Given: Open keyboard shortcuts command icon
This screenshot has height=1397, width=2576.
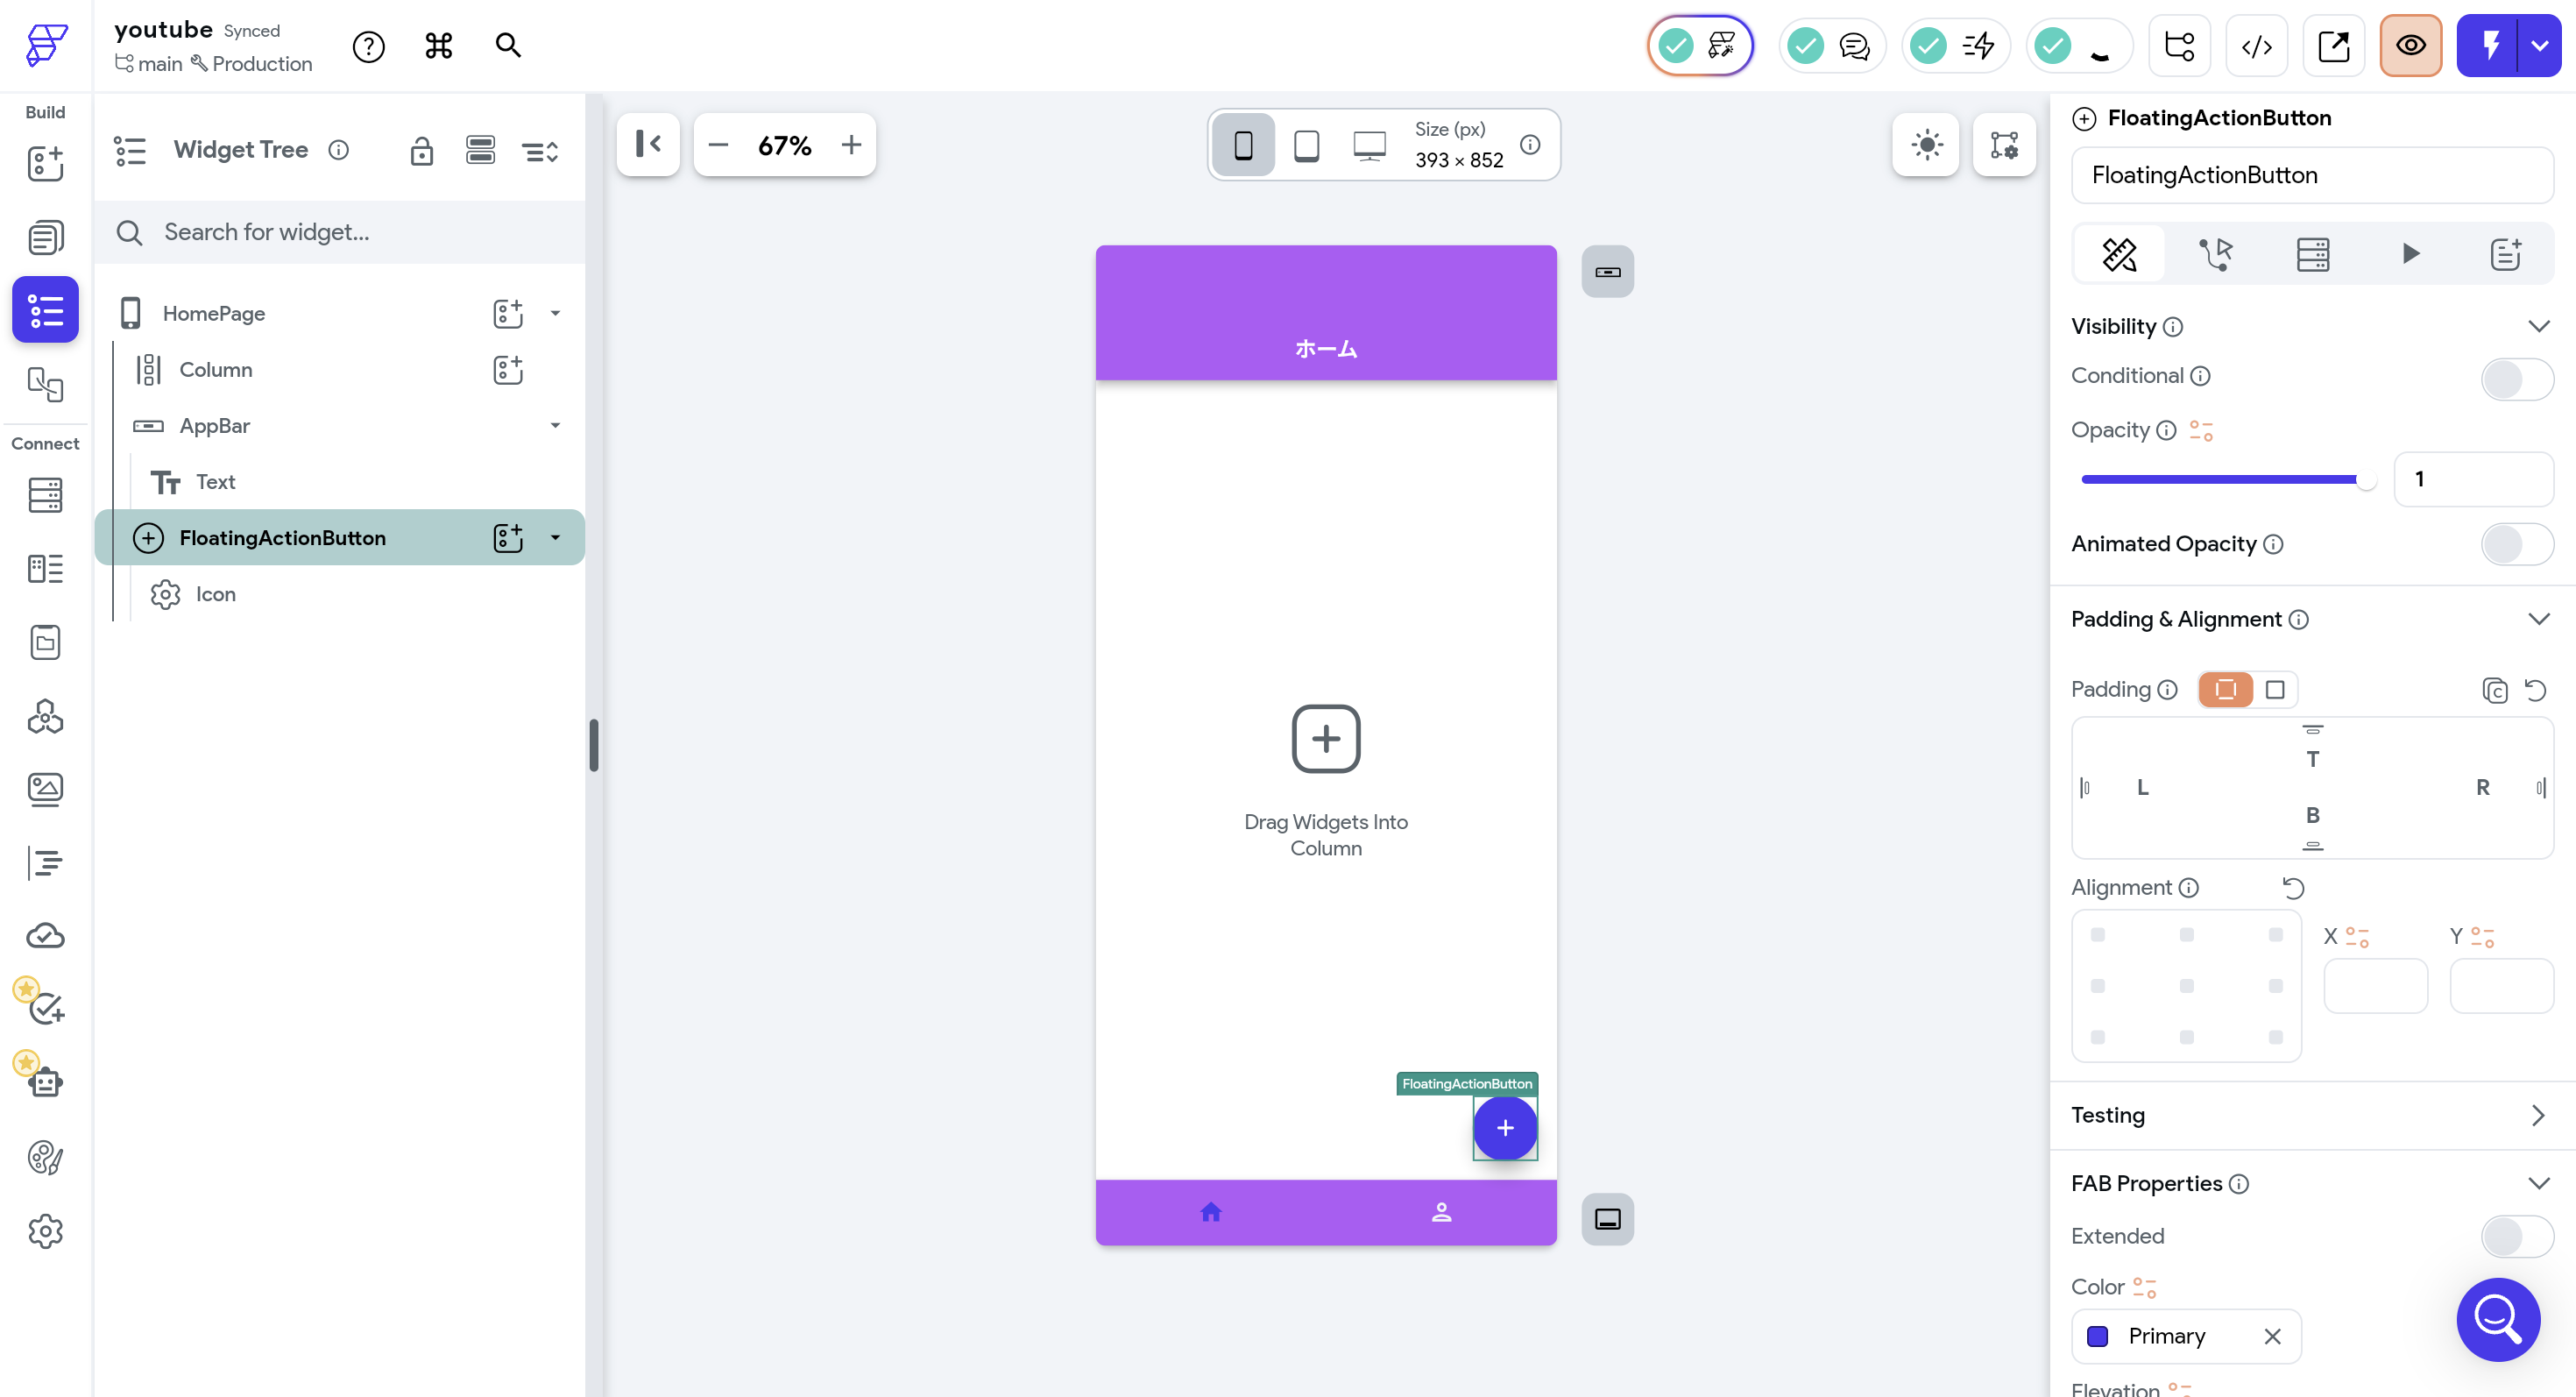Looking at the screenshot, I should coord(438,46).
